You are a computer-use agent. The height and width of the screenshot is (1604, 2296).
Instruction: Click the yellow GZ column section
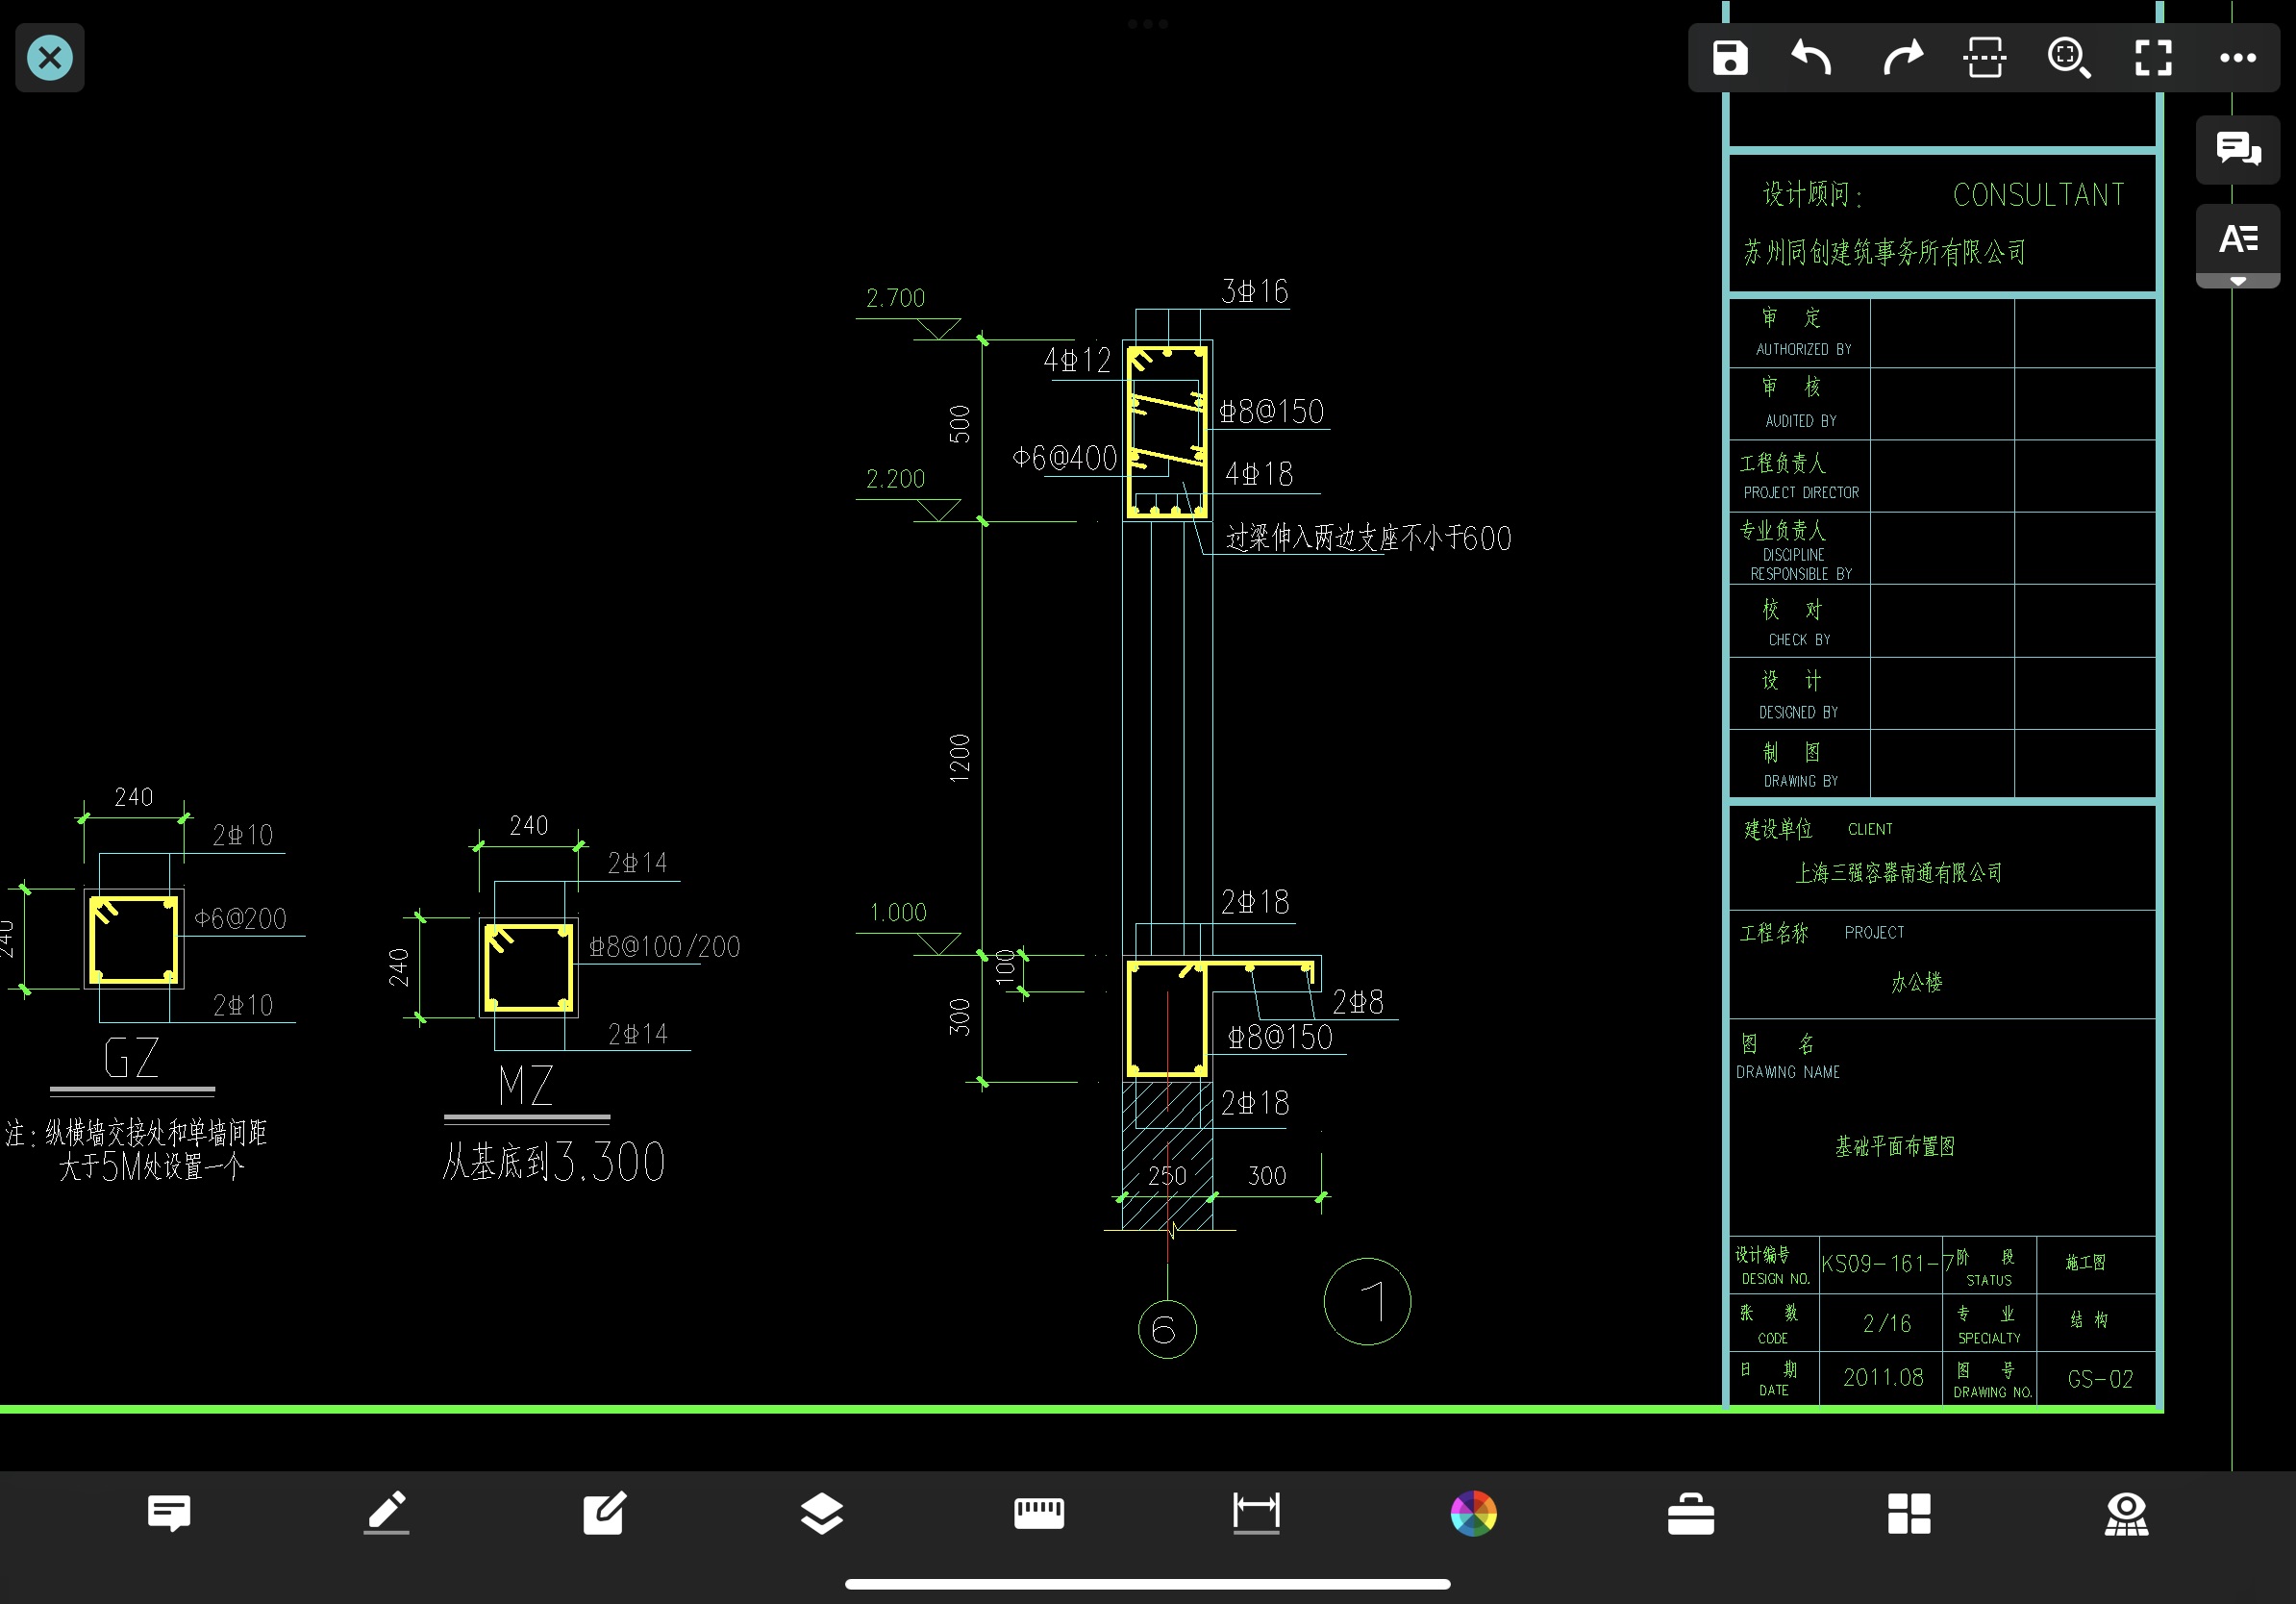tap(134, 939)
